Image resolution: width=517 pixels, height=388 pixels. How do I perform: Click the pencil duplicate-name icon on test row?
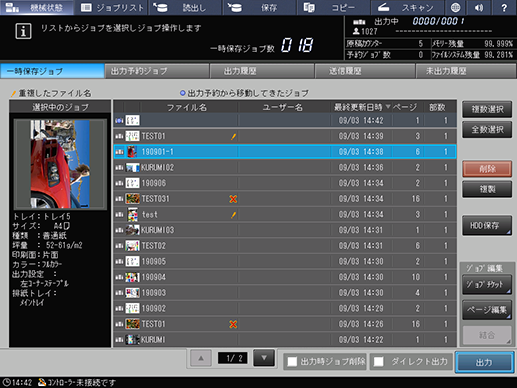(234, 215)
